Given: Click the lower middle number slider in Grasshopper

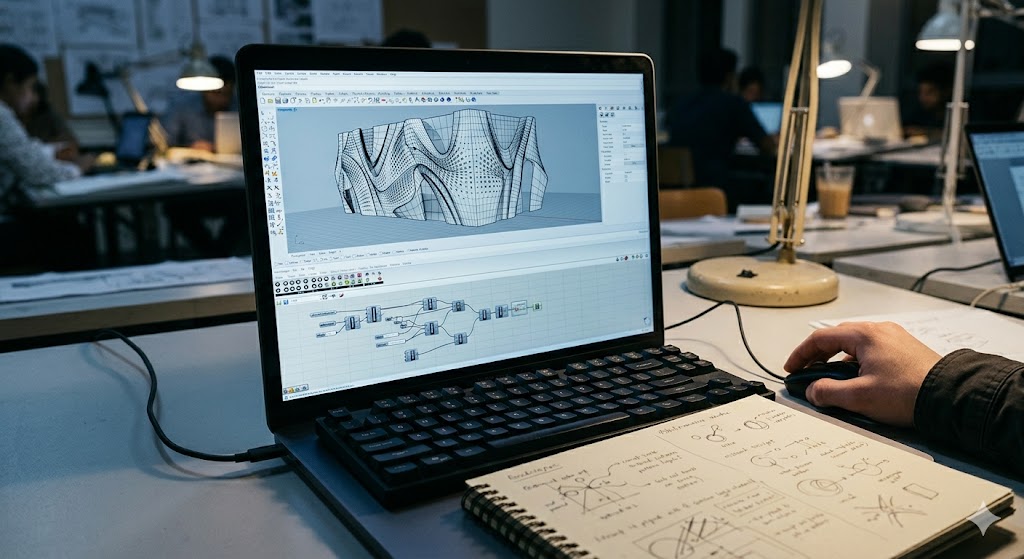Looking at the screenshot, I should pos(391,343).
